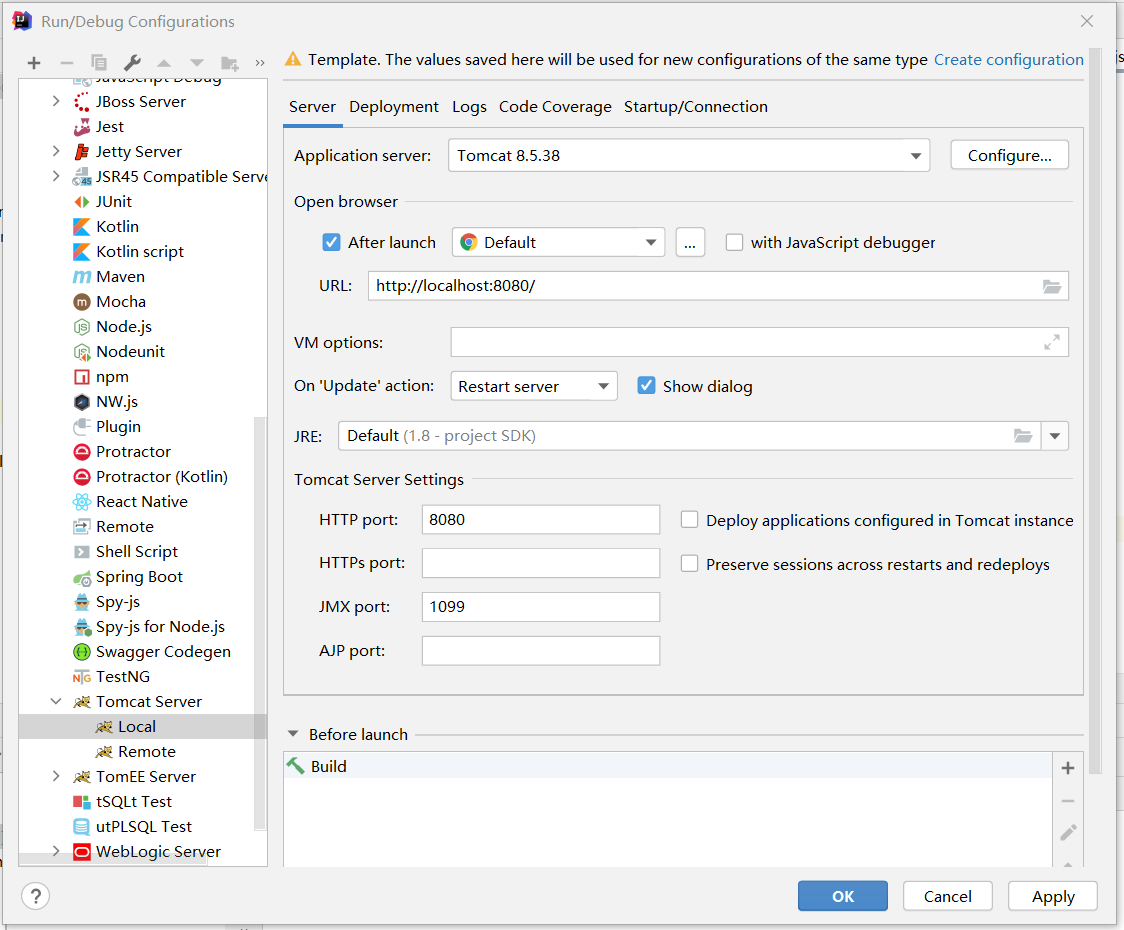Viewport: 1124px width, 930px height.
Task: Click browser ellipsis button
Action: click(x=690, y=242)
